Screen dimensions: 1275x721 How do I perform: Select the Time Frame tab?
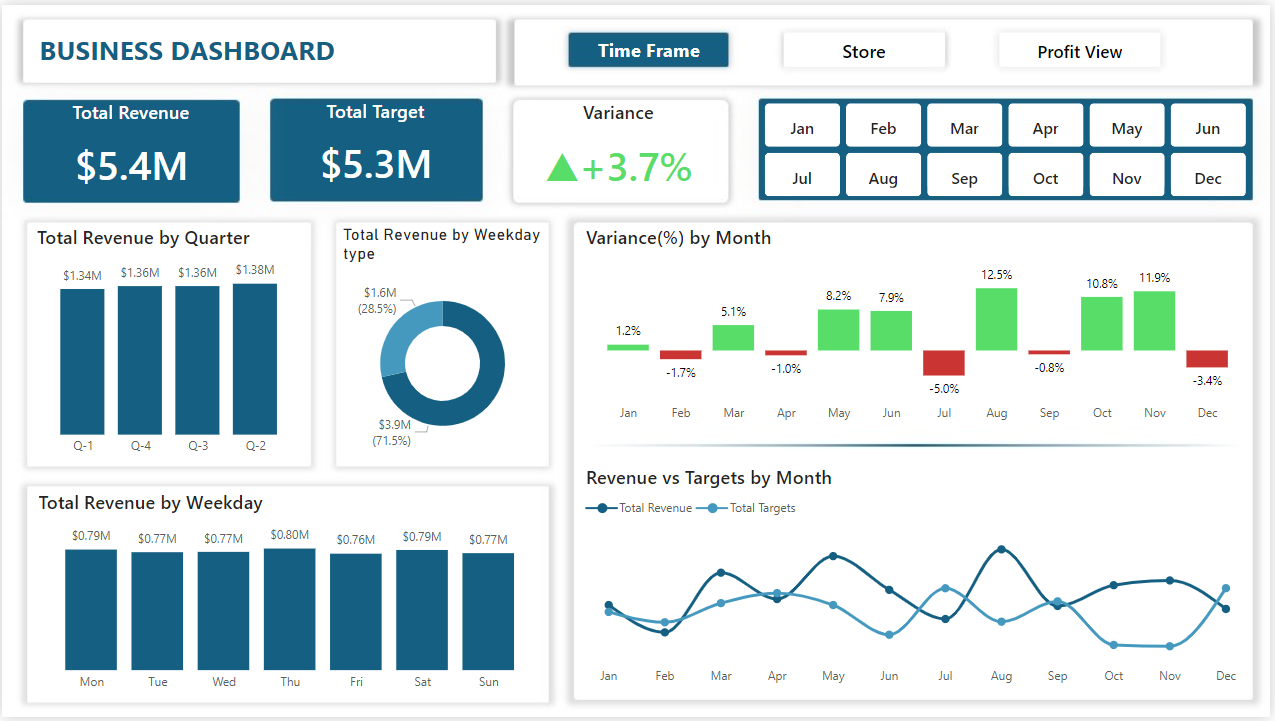pyautogui.click(x=648, y=50)
